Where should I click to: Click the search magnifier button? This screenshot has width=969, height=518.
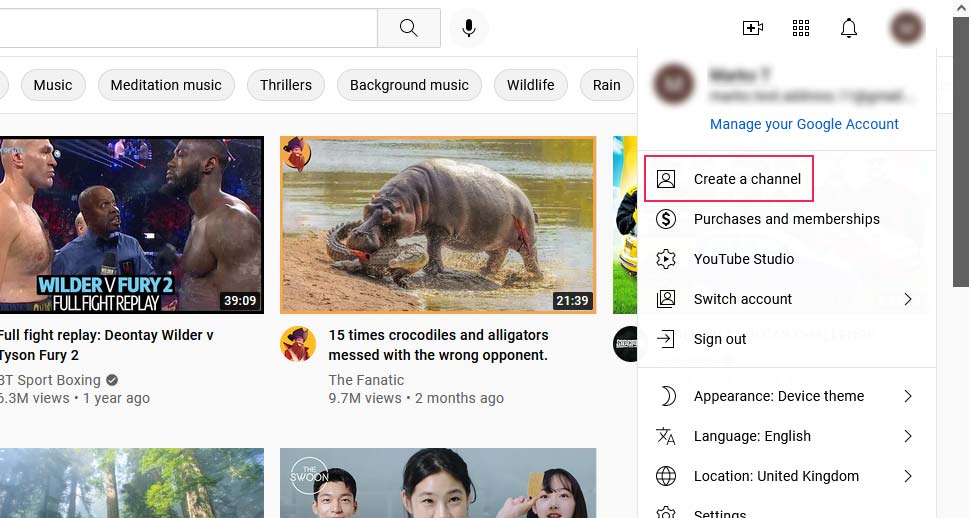tap(408, 28)
